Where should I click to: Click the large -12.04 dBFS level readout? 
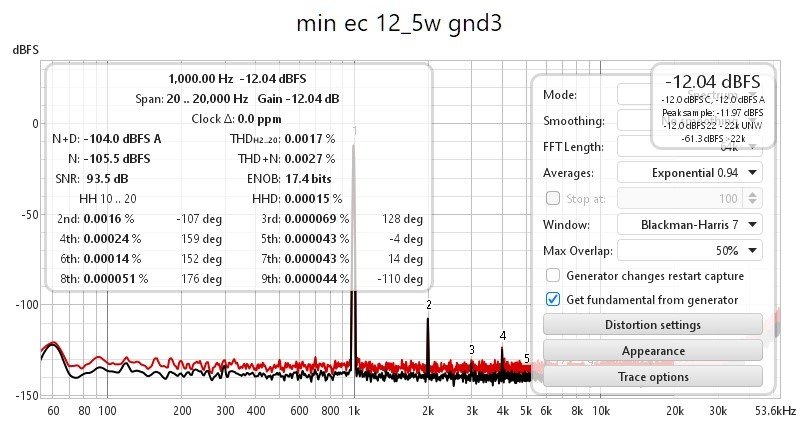pos(713,82)
